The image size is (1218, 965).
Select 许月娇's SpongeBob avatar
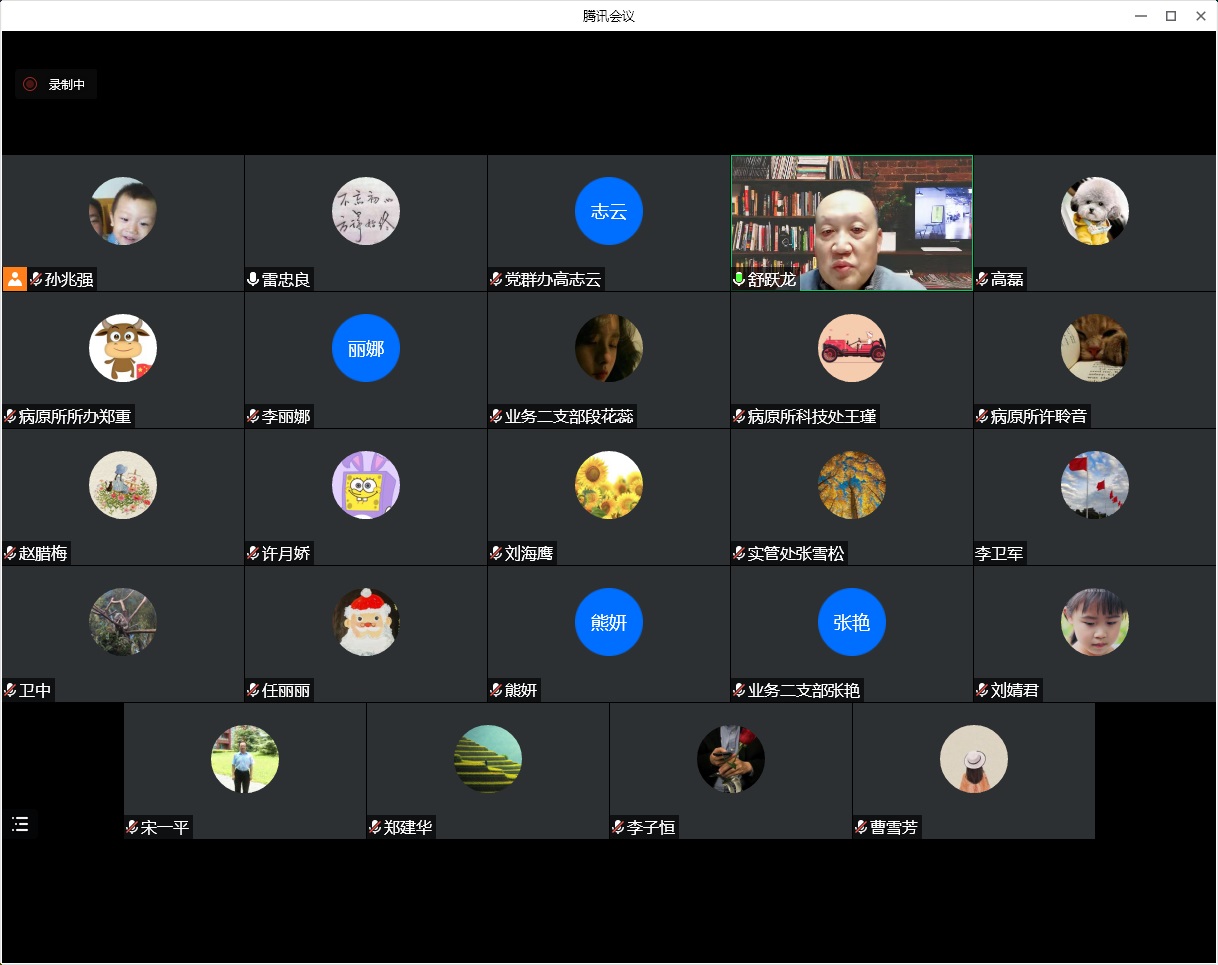click(366, 485)
